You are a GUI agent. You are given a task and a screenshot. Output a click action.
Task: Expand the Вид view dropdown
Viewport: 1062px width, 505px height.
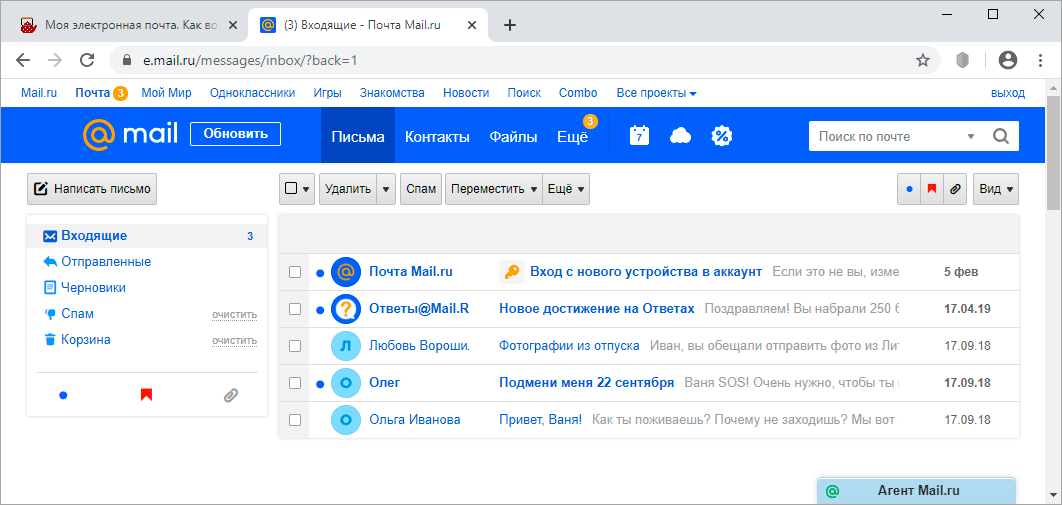click(x=995, y=189)
